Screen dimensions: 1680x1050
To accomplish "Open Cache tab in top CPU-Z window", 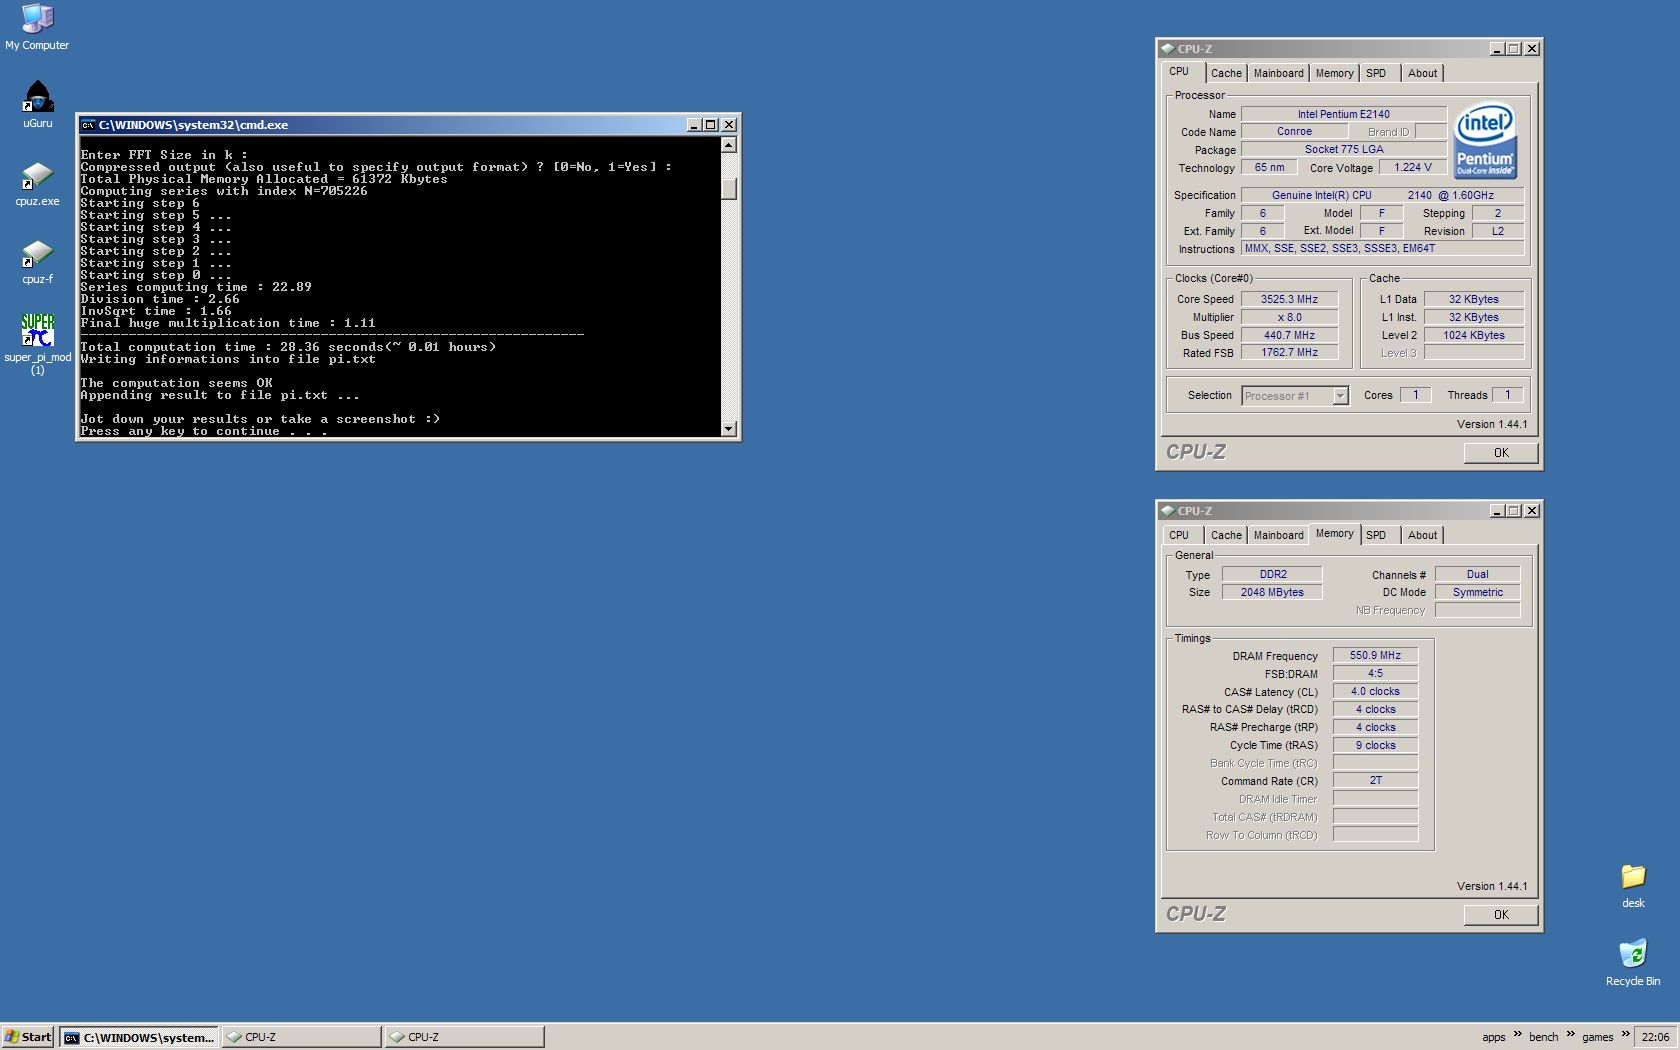I will 1226,73.
